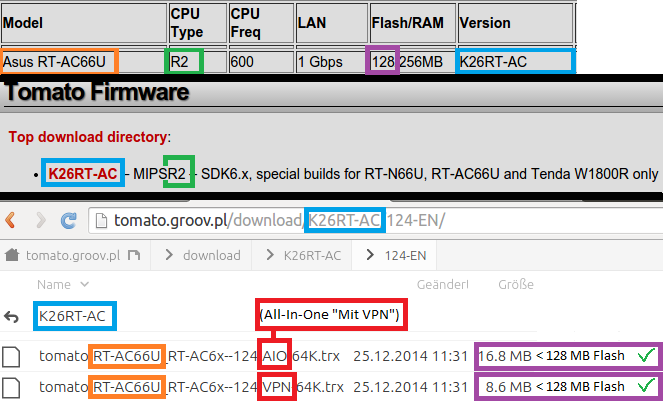Click the Version table header
Screen dimensions: 664x401
515,23
